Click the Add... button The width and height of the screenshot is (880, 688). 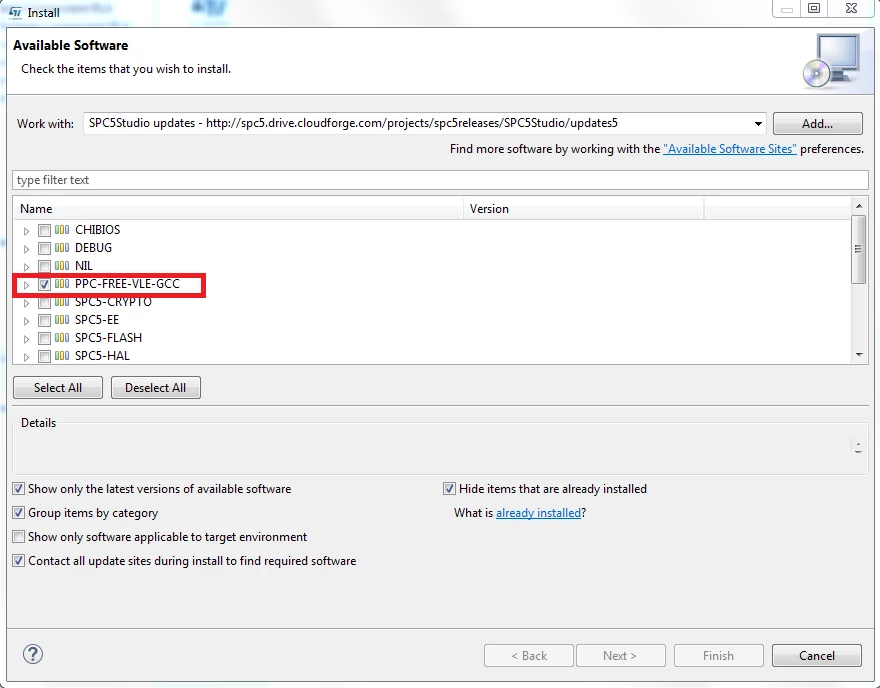pyautogui.click(x=817, y=123)
